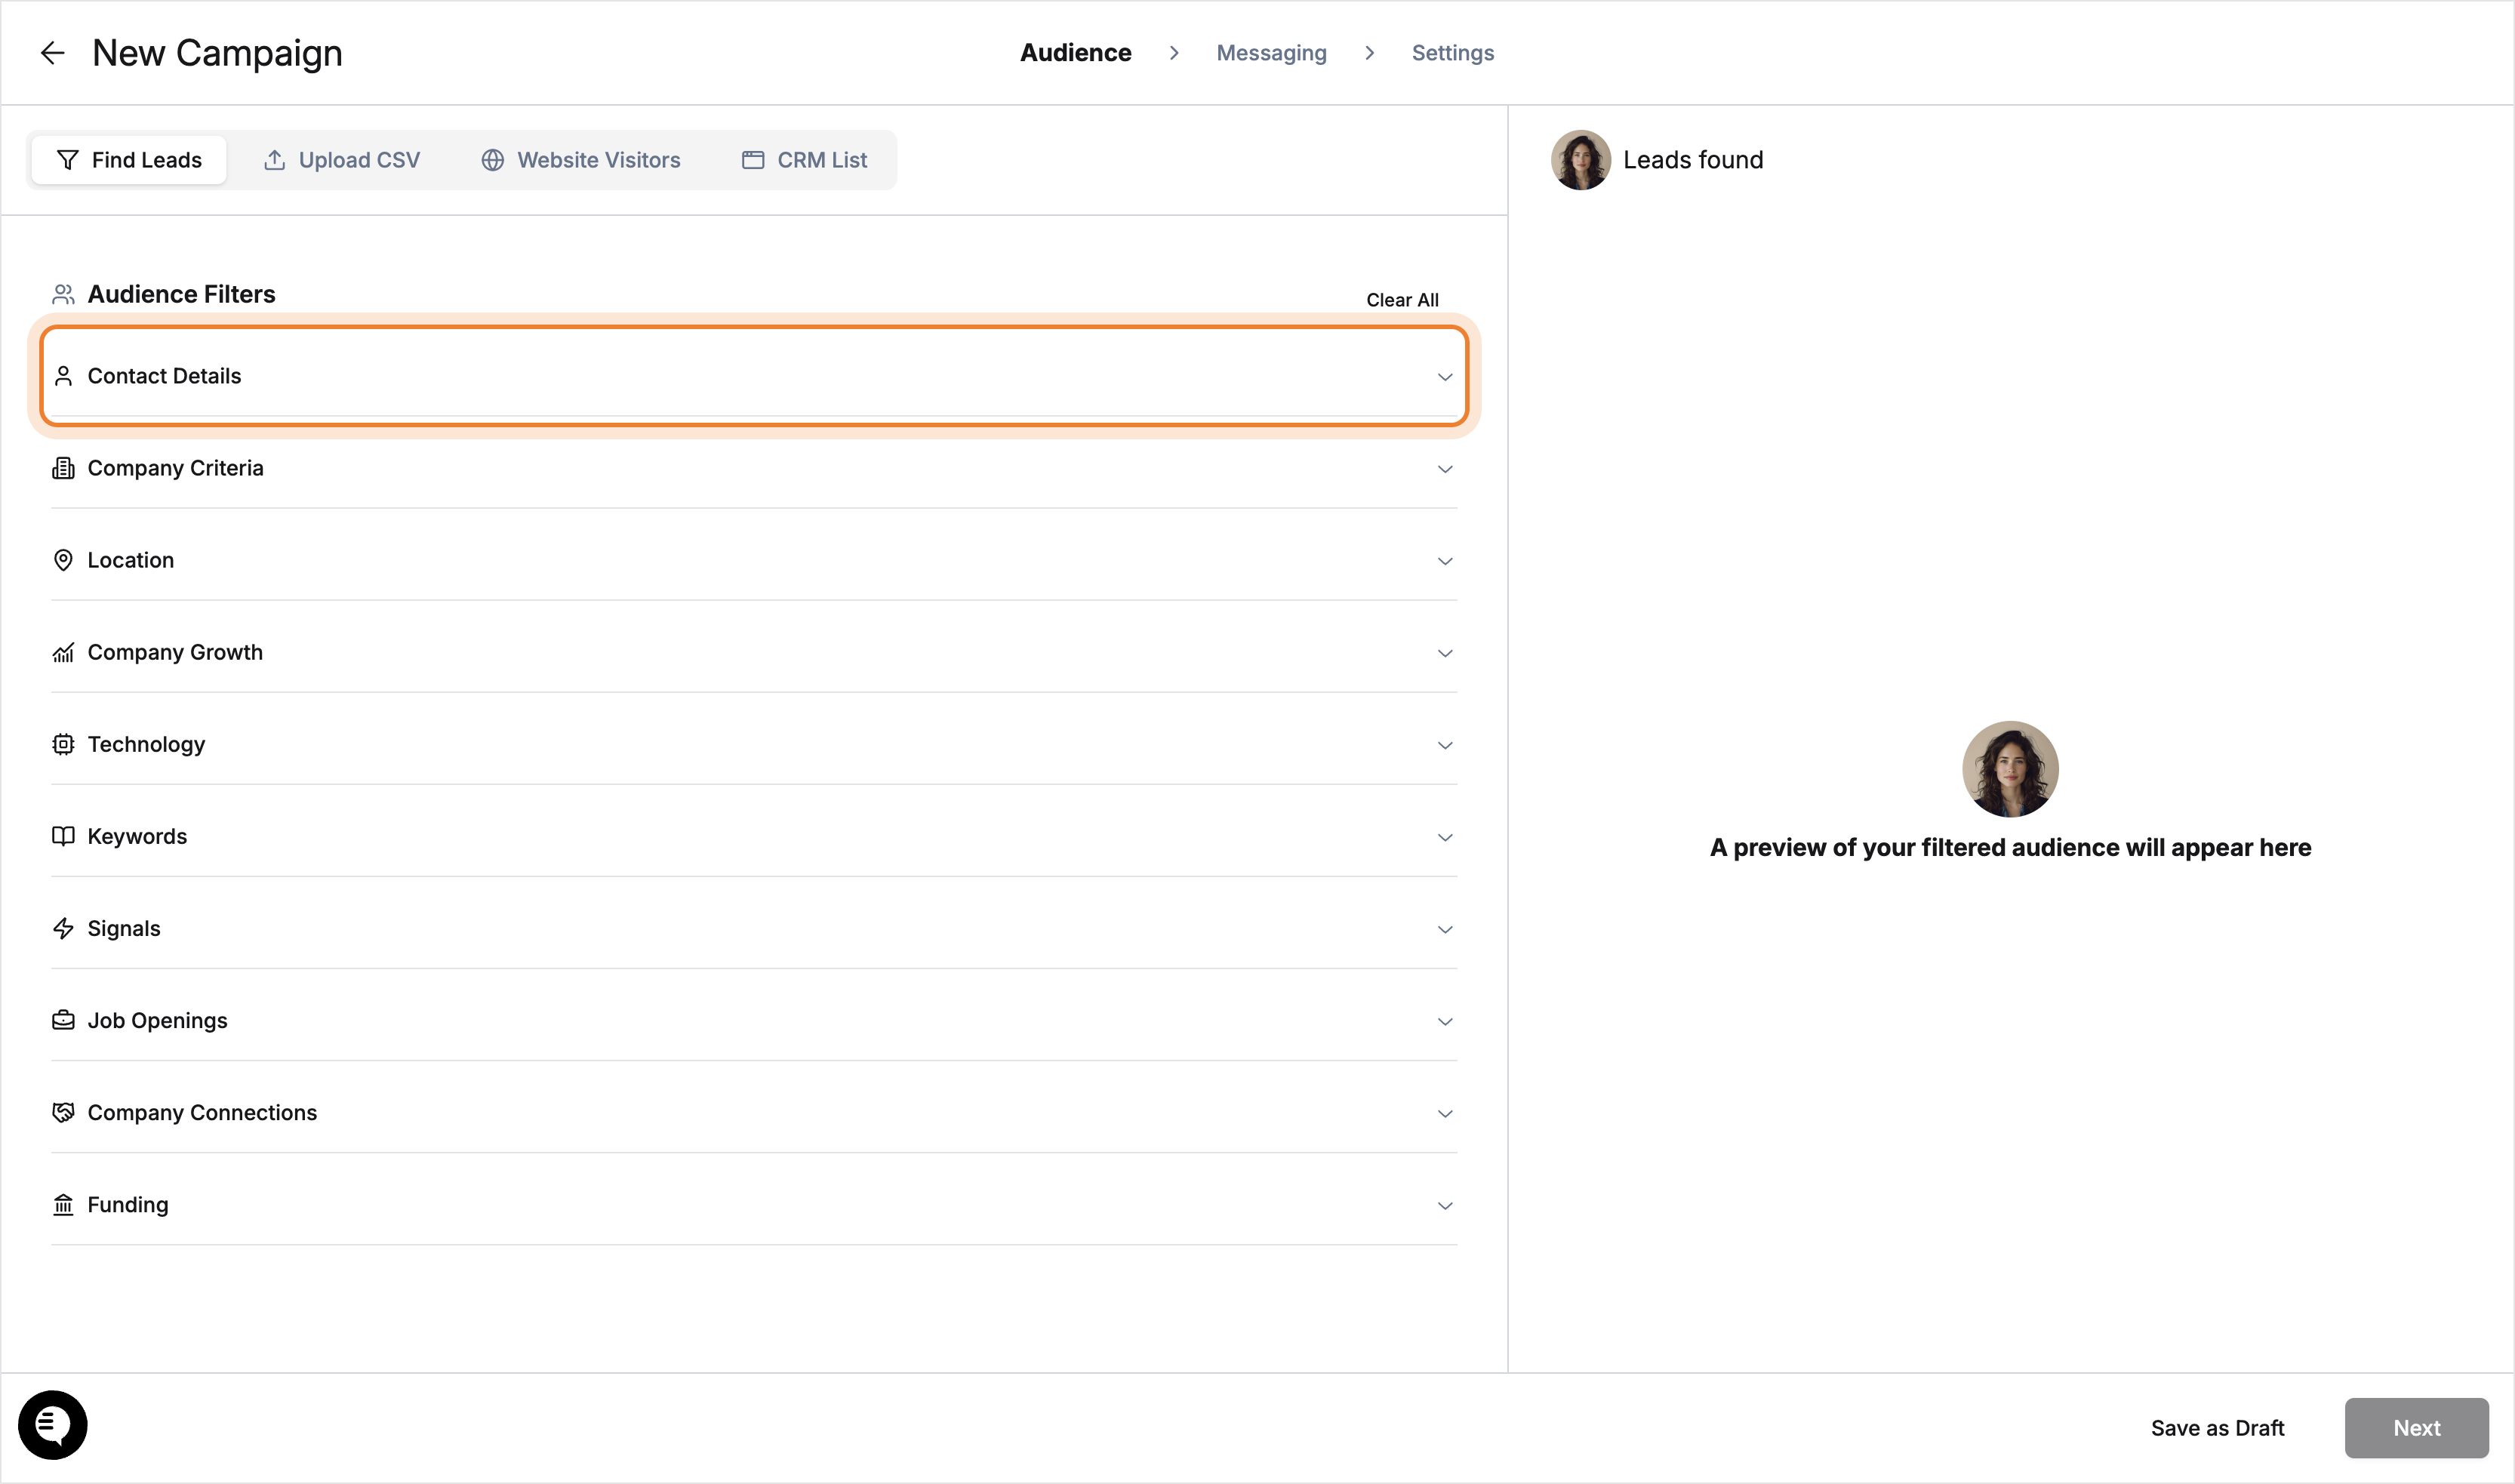This screenshot has width=2515, height=1484.
Task: Go to the Settings step
Action: (x=1452, y=53)
